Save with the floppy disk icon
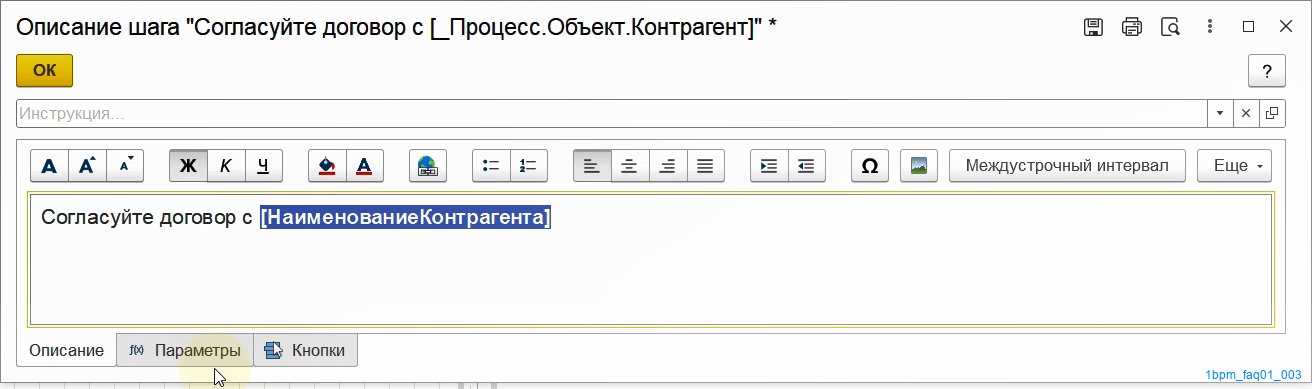This screenshot has width=1312, height=389. [x=1094, y=27]
